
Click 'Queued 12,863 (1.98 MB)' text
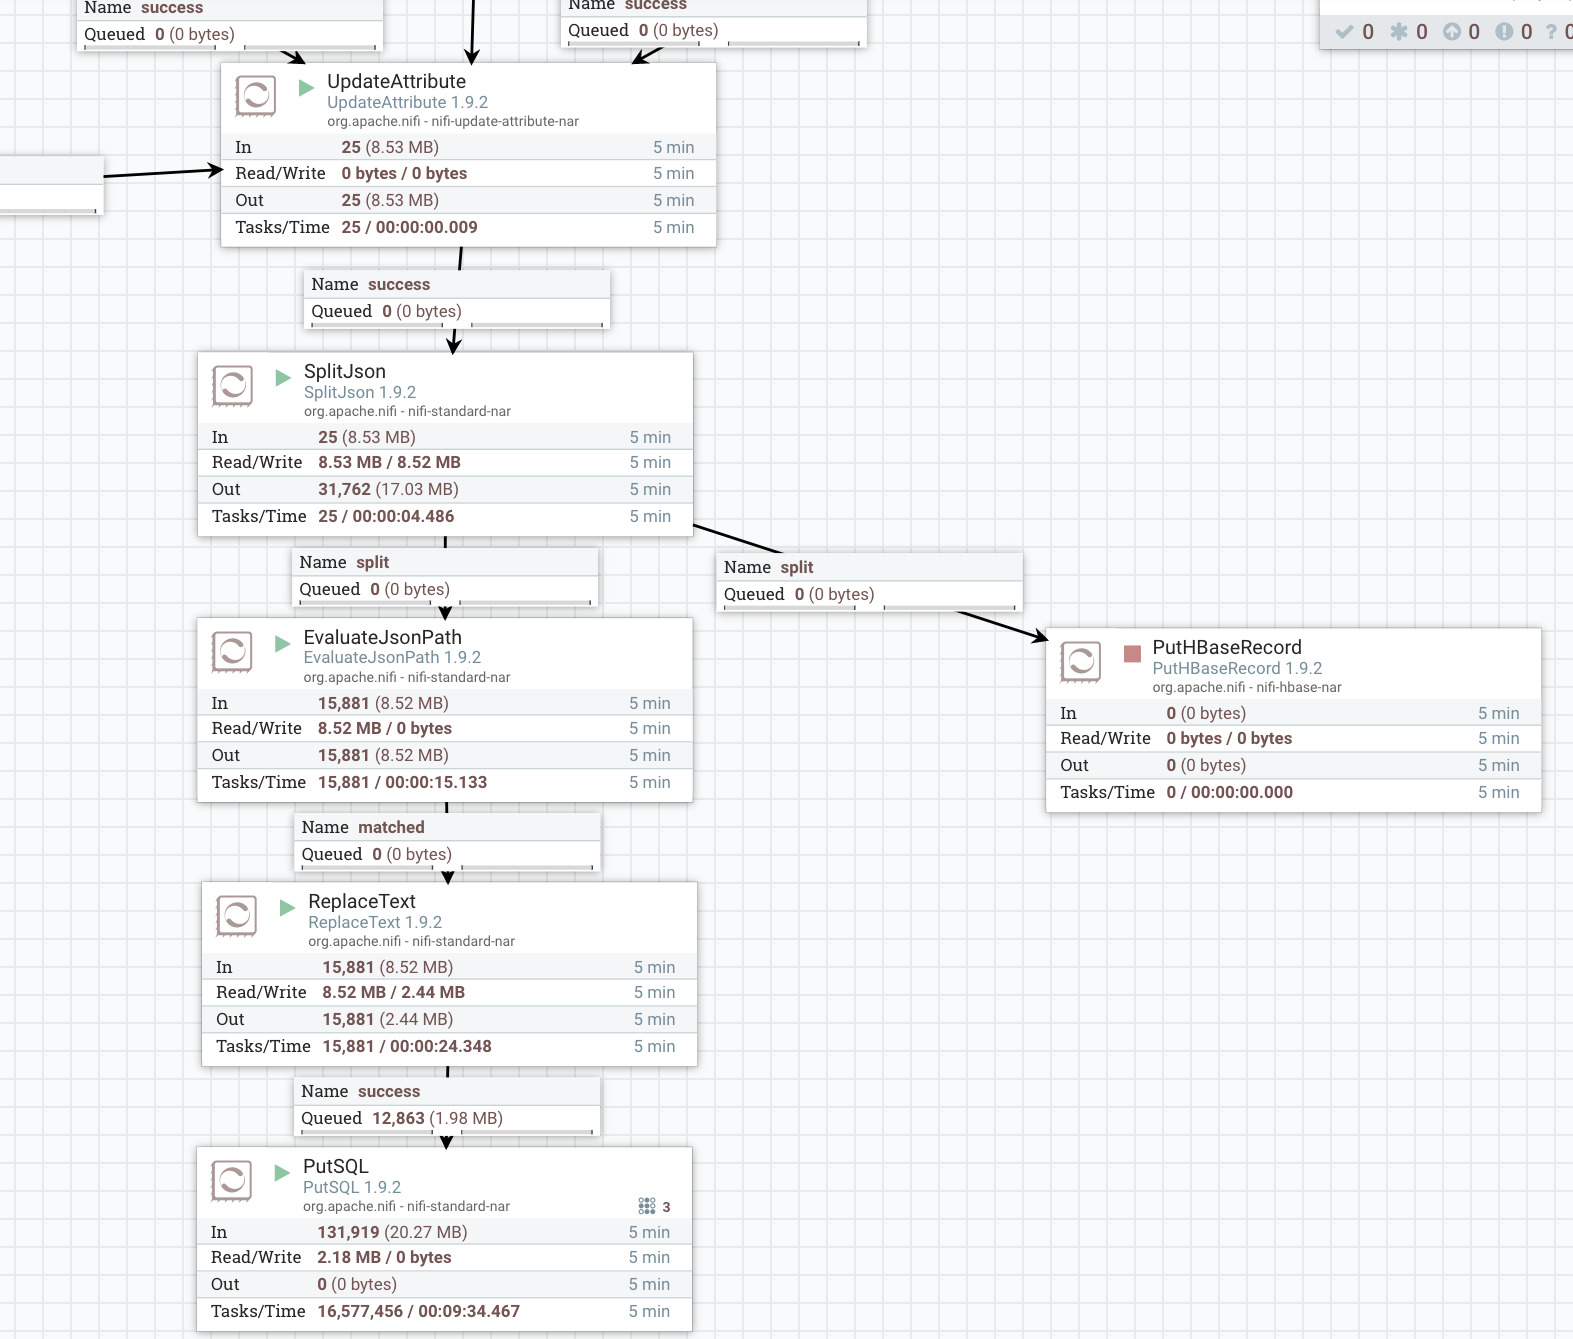pyautogui.click(x=402, y=1118)
